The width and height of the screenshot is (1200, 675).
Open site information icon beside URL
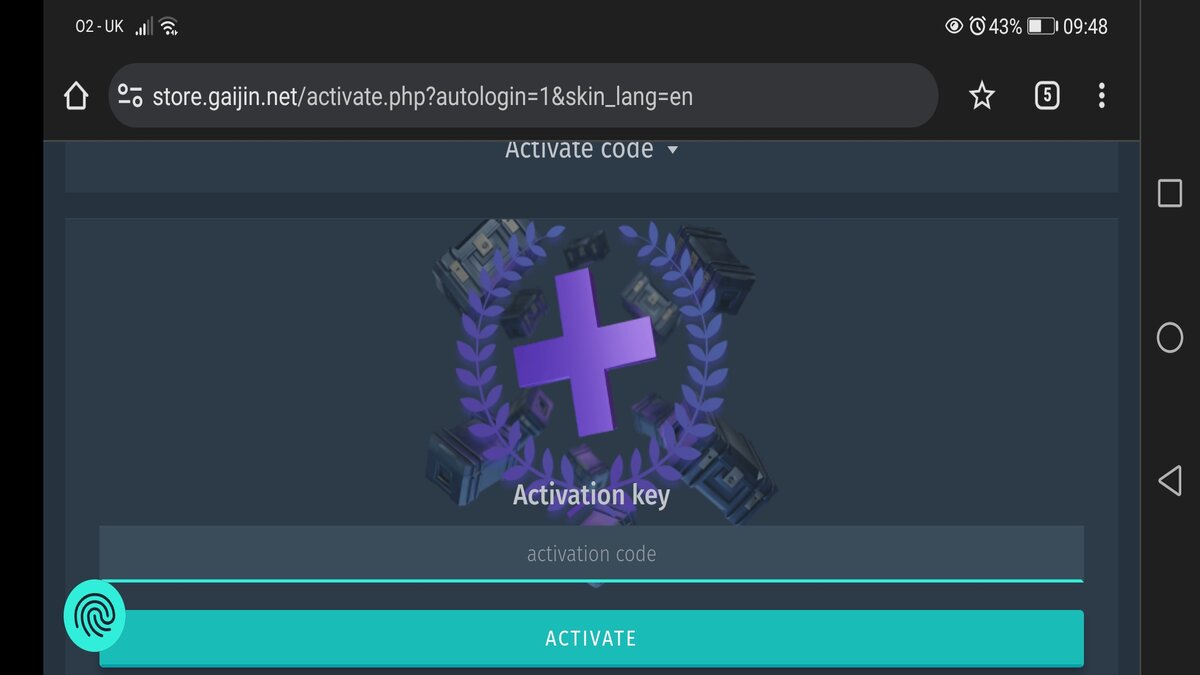point(130,96)
